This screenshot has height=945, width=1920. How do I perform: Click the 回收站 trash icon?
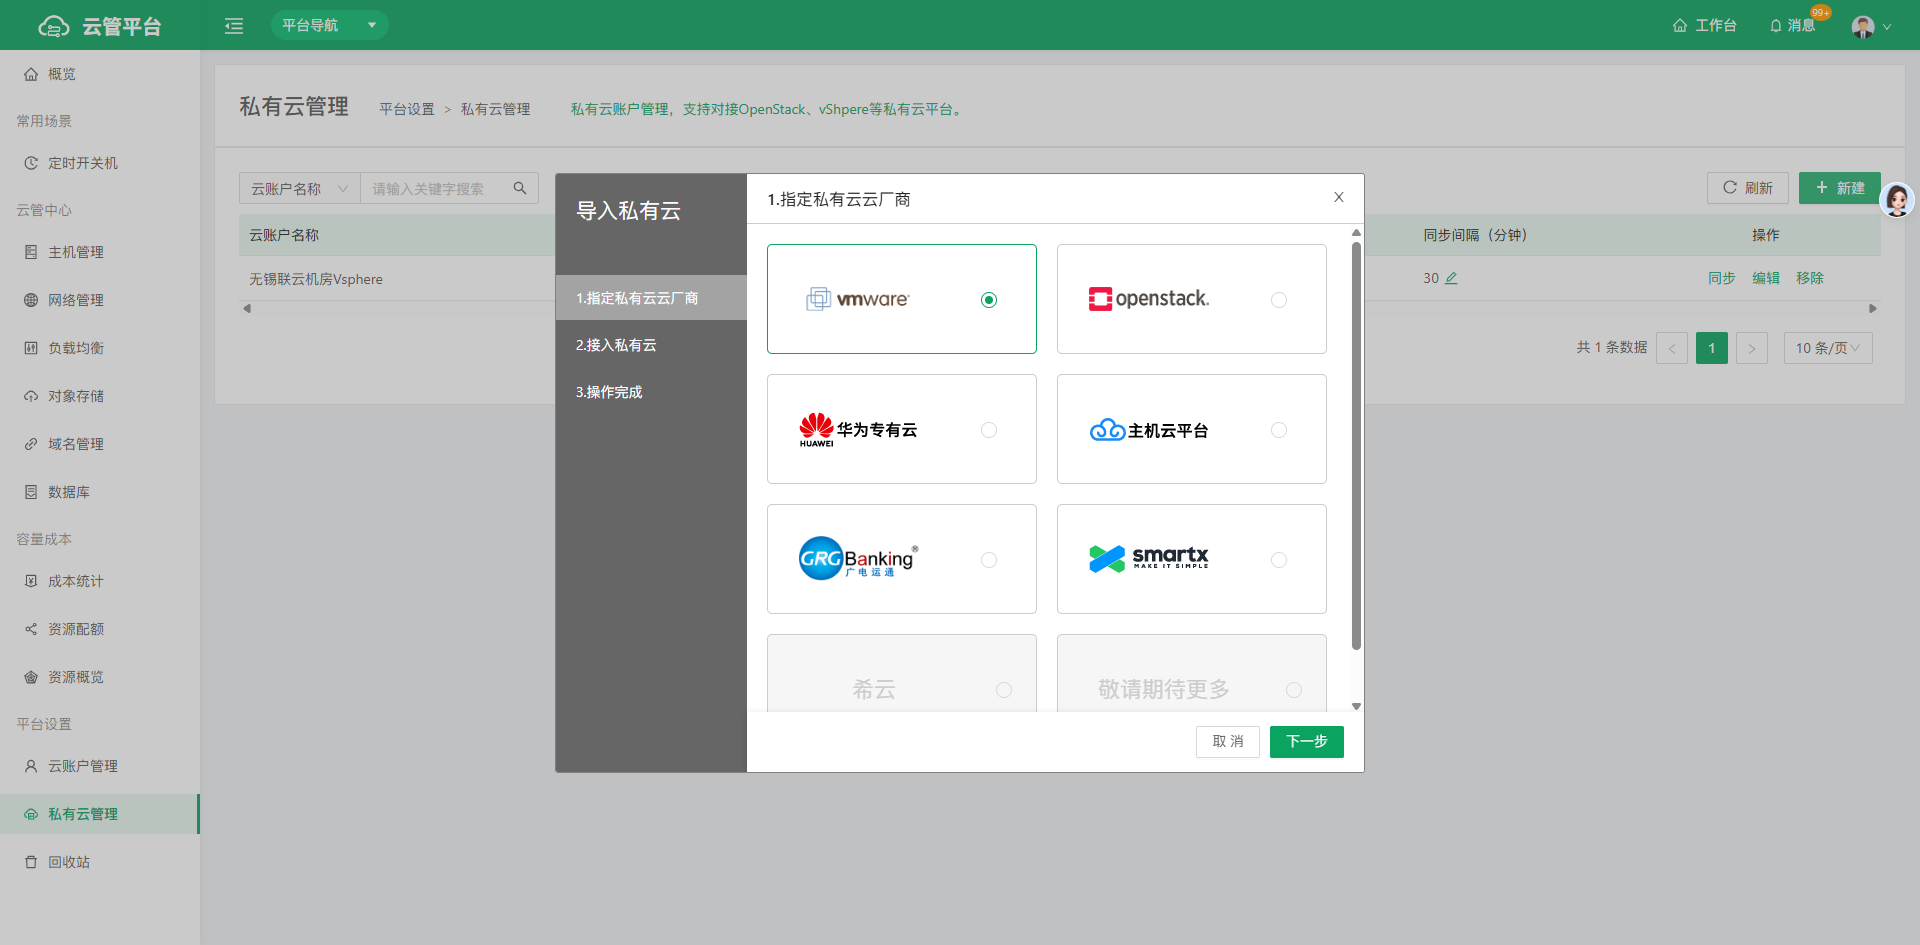(31, 862)
